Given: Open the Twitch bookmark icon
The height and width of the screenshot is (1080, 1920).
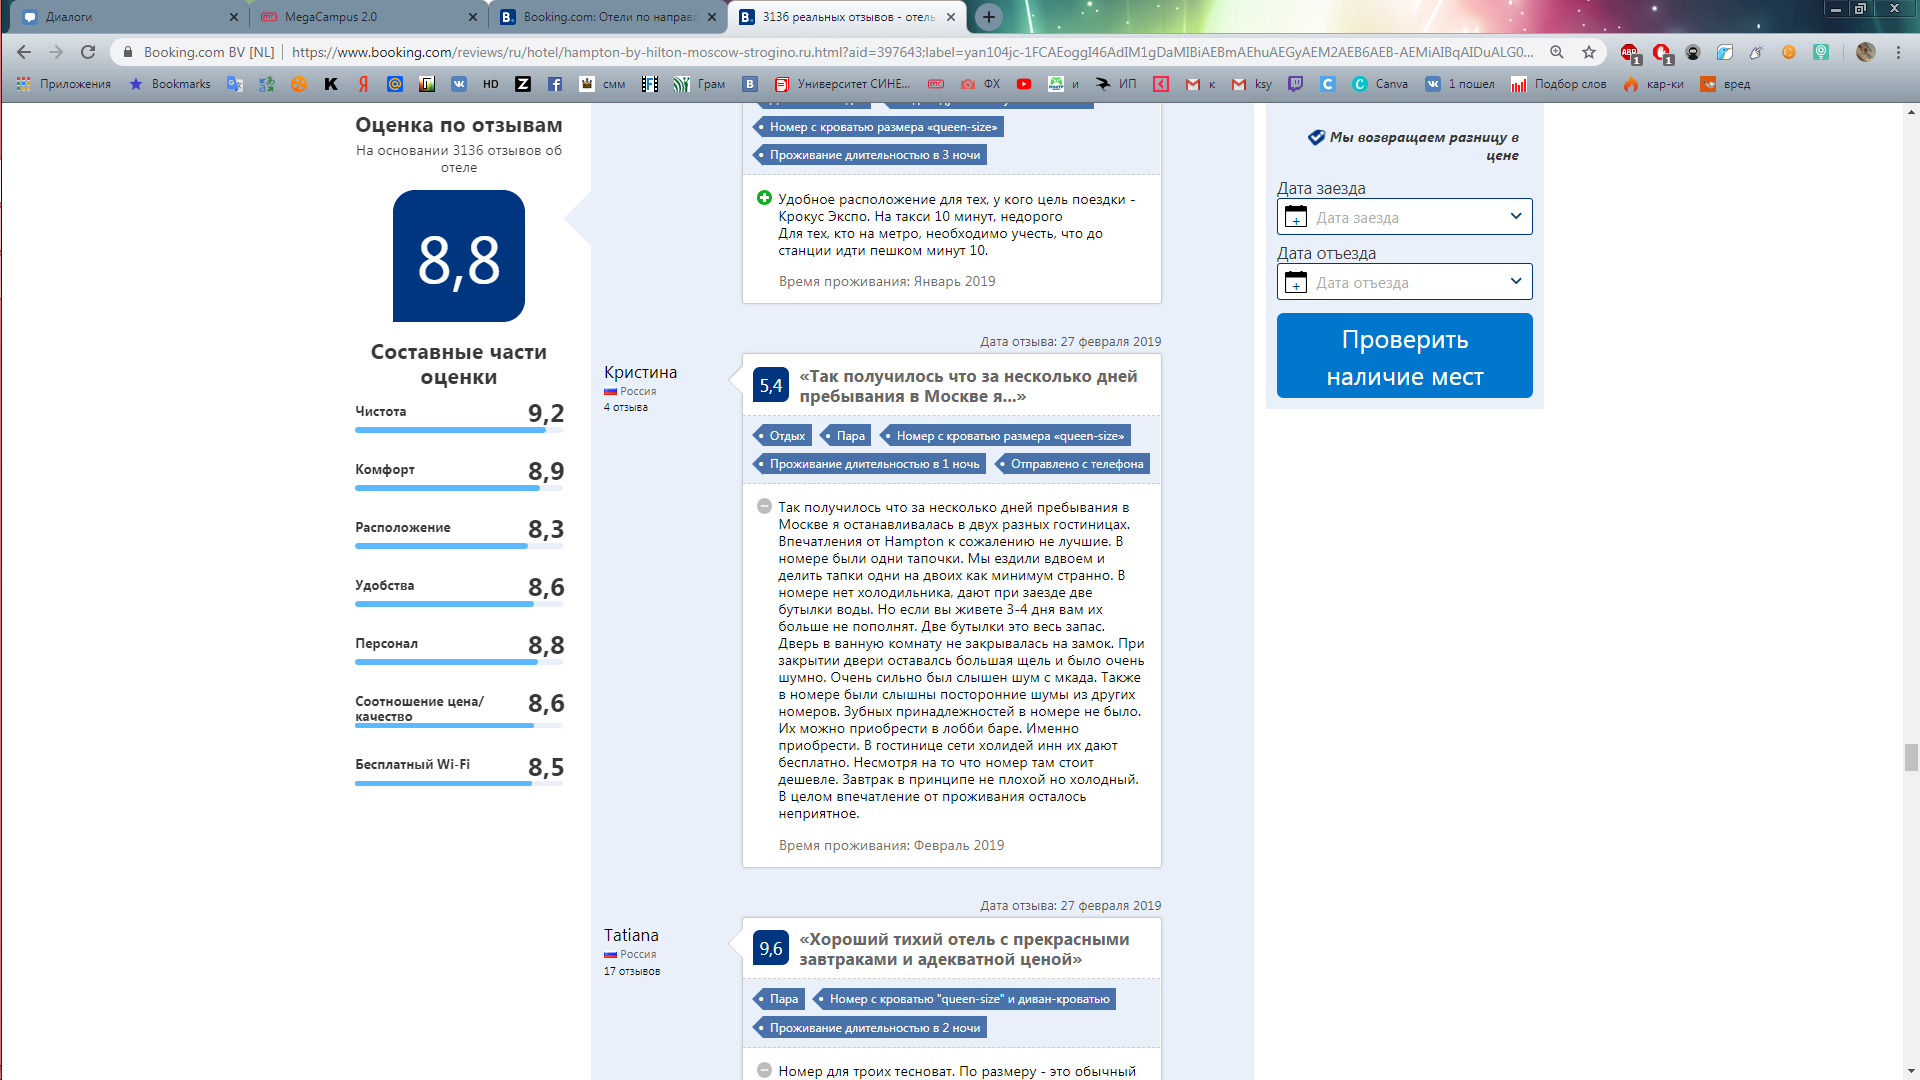Looking at the screenshot, I should pos(1296,84).
